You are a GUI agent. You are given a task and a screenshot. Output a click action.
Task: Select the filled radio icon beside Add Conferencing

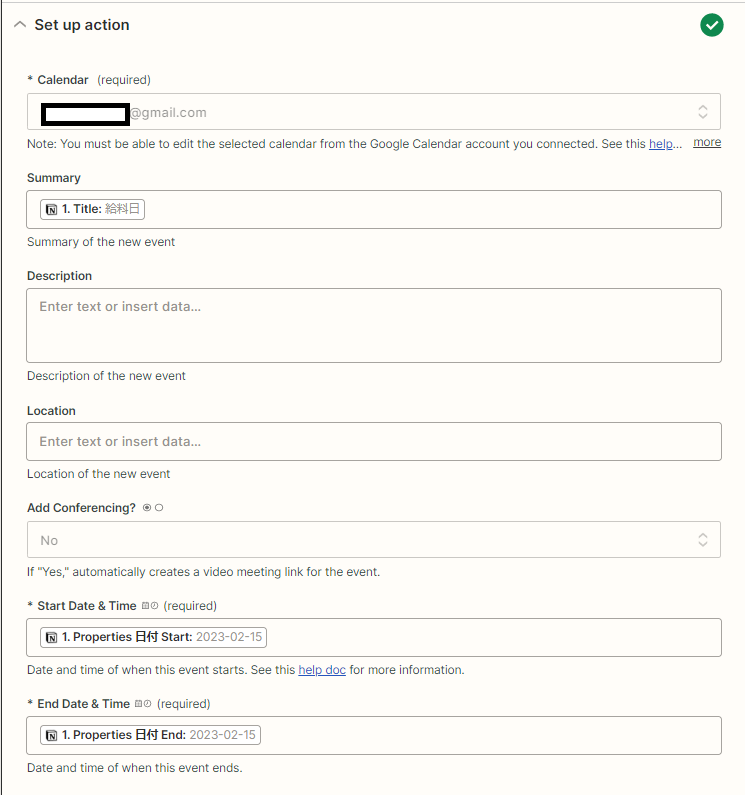tap(147, 508)
